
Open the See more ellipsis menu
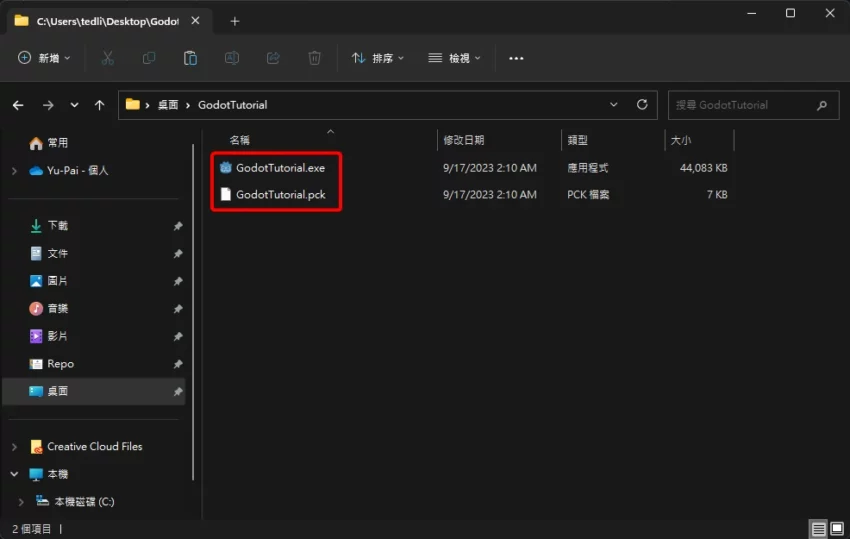coord(516,58)
